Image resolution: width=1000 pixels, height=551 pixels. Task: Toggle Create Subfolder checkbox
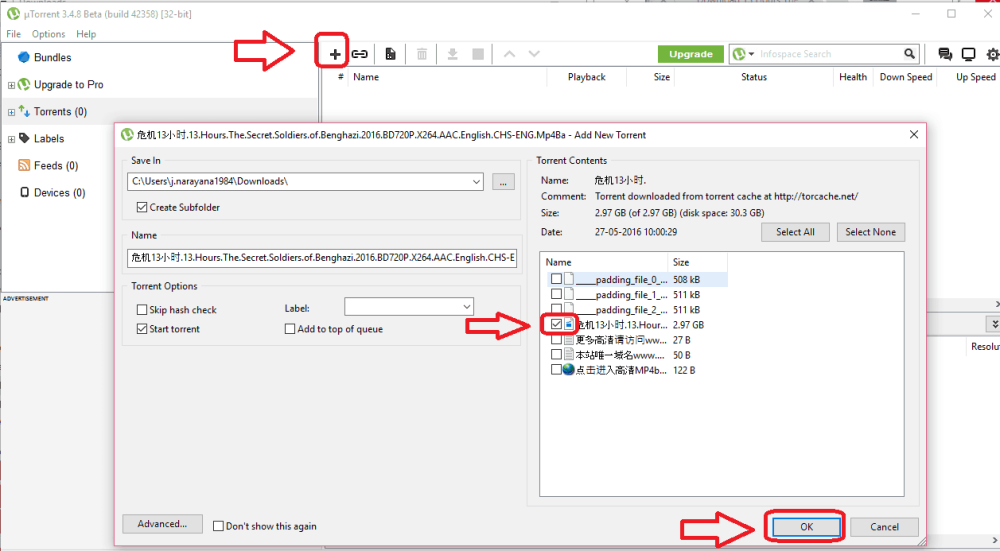pos(142,207)
